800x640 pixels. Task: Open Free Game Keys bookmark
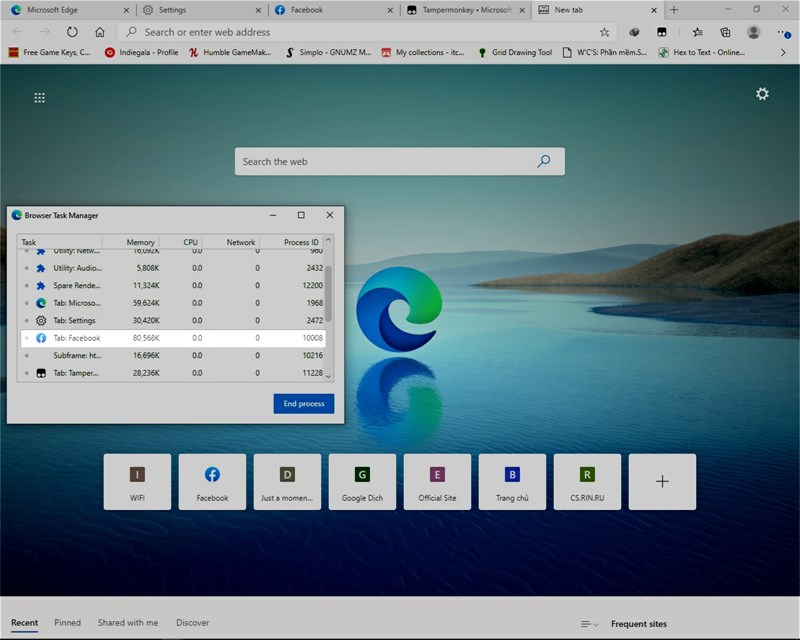pos(49,52)
